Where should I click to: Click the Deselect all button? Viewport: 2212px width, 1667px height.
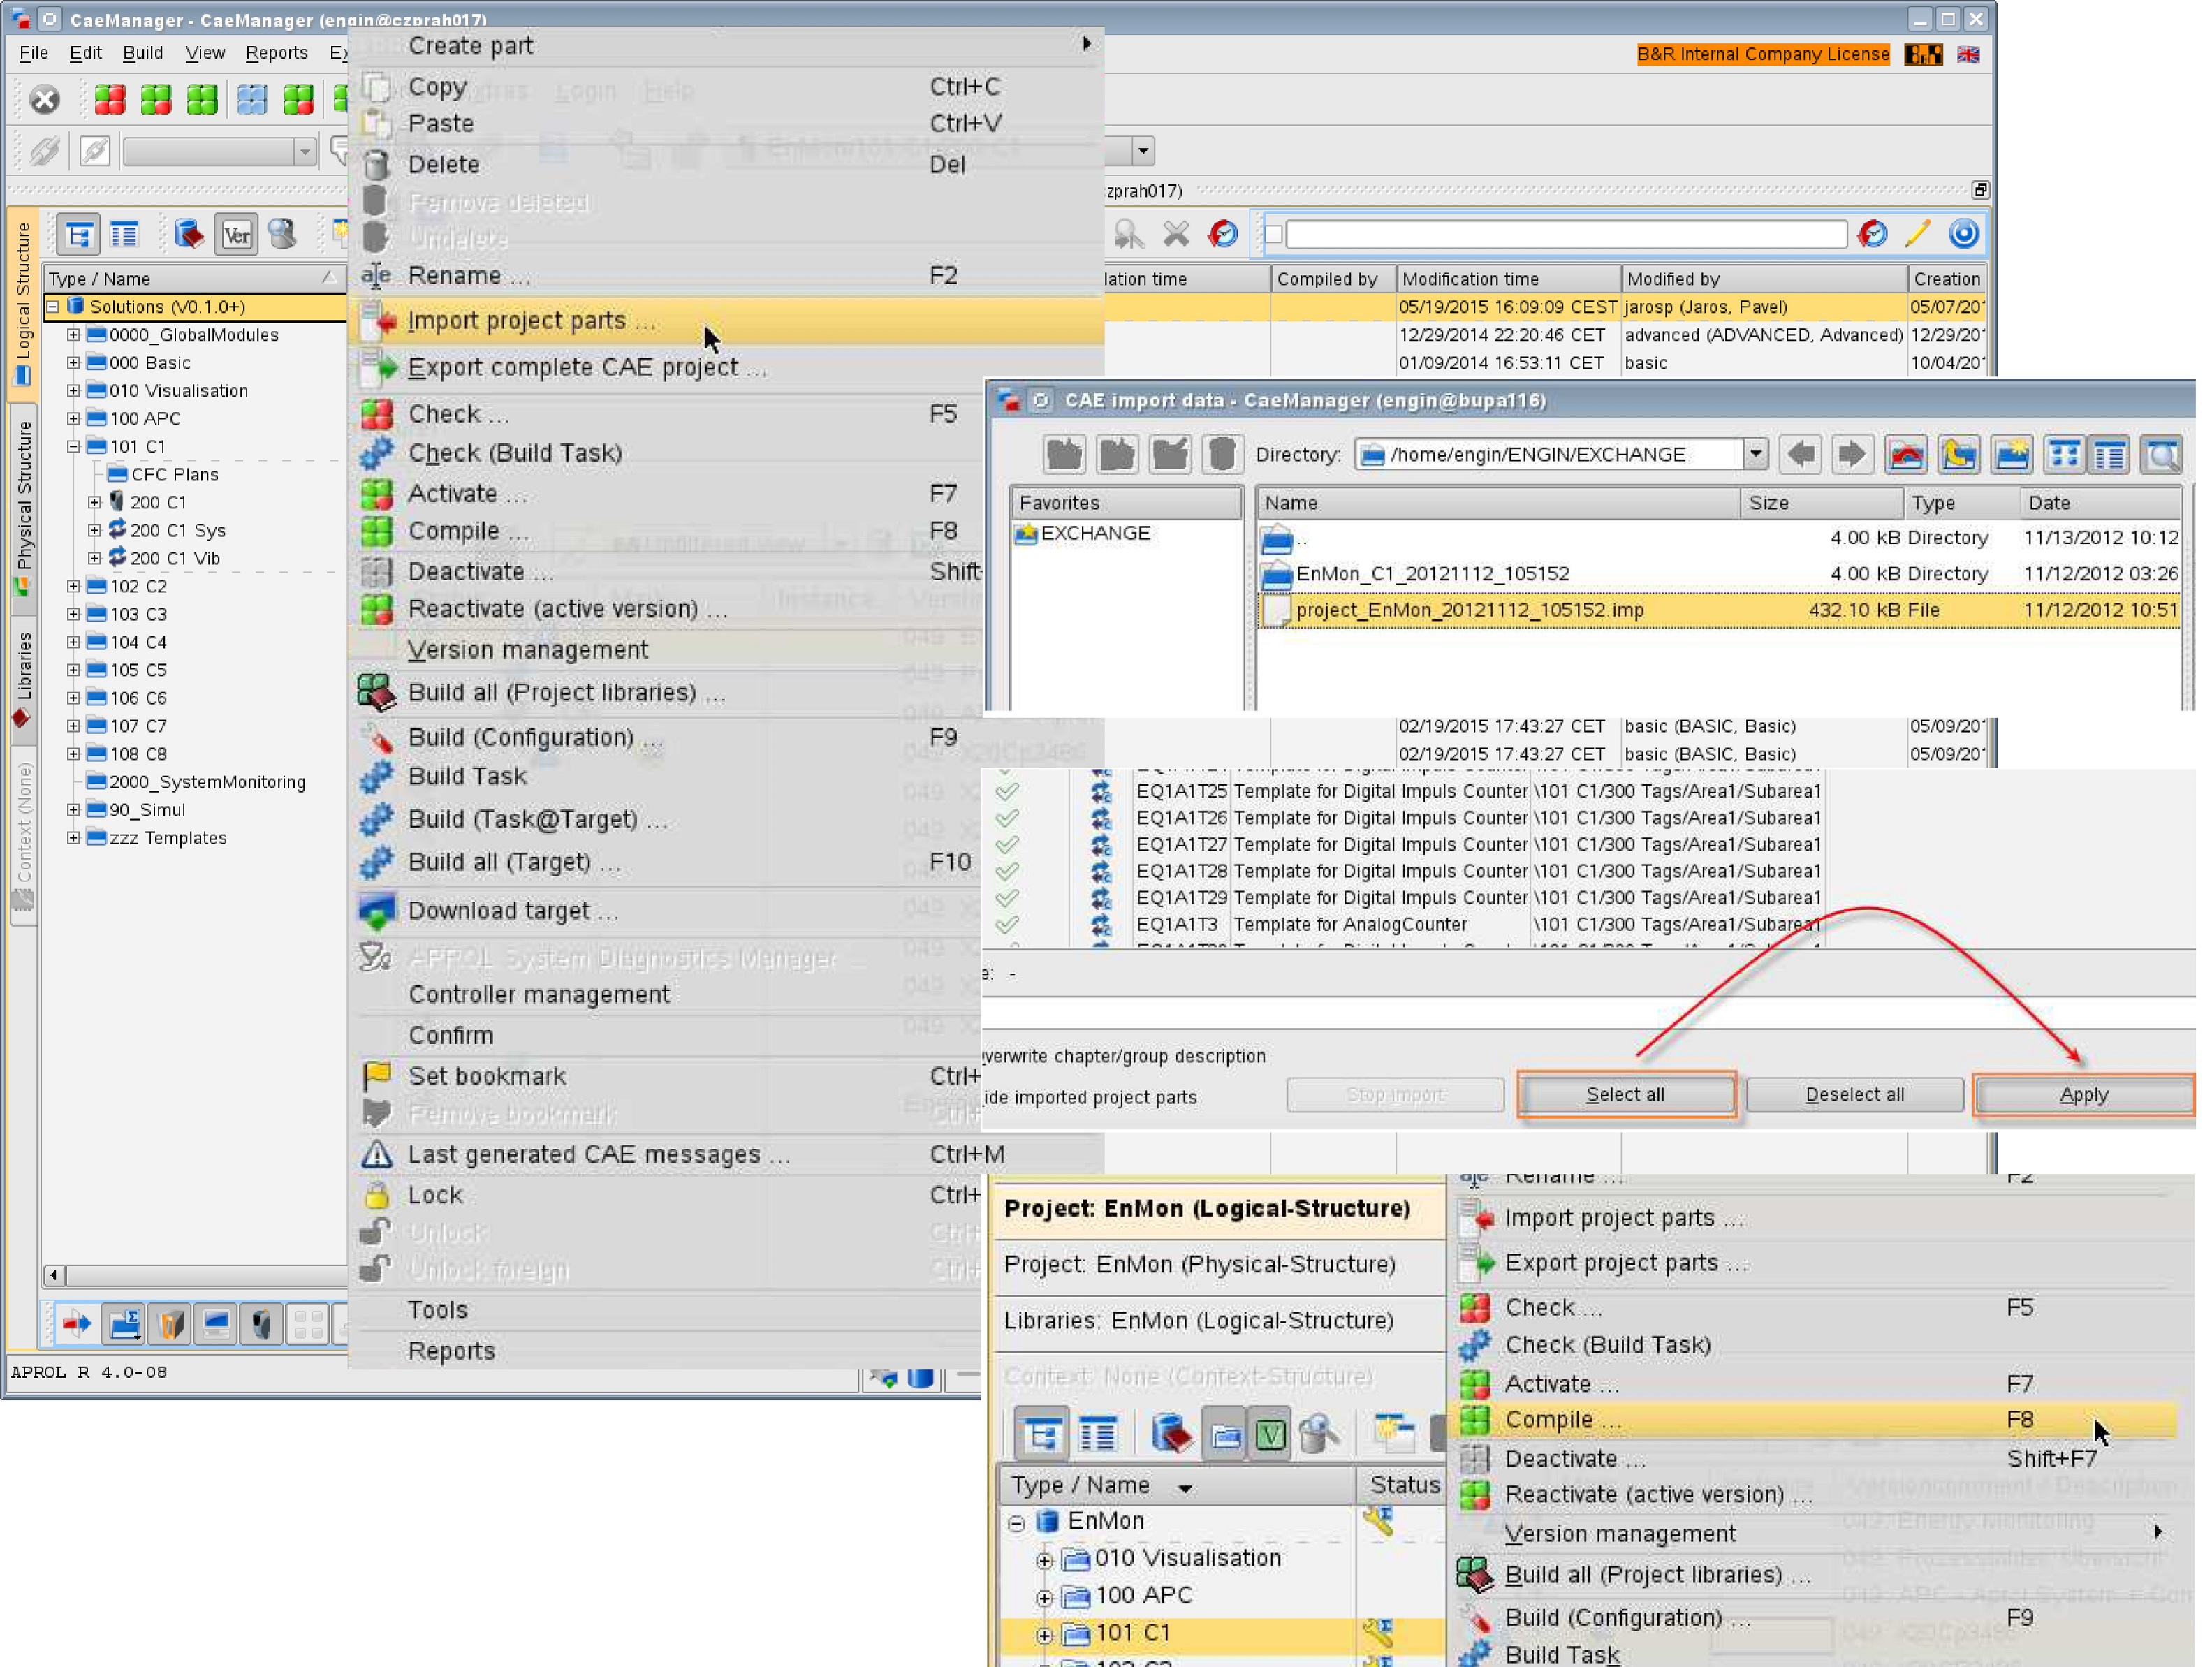pos(1854,1094)
